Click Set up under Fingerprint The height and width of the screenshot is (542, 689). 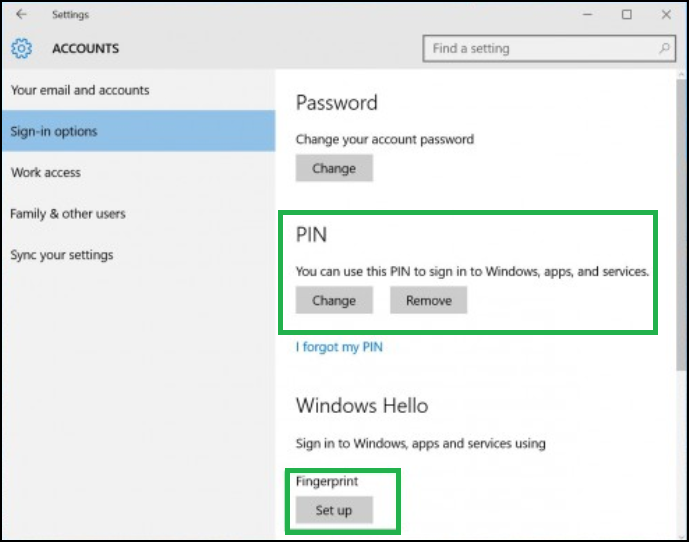(334, 510)
